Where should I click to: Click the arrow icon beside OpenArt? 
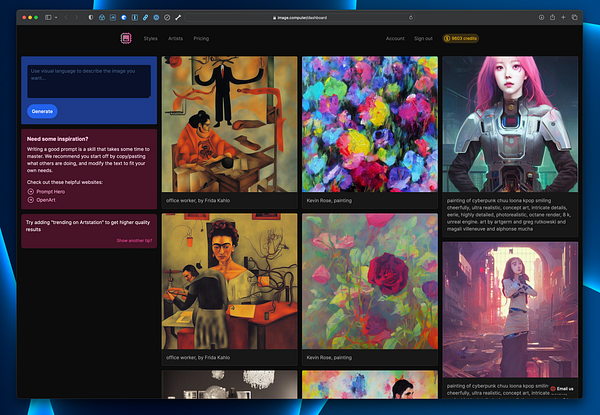click(x=31, y=200)
